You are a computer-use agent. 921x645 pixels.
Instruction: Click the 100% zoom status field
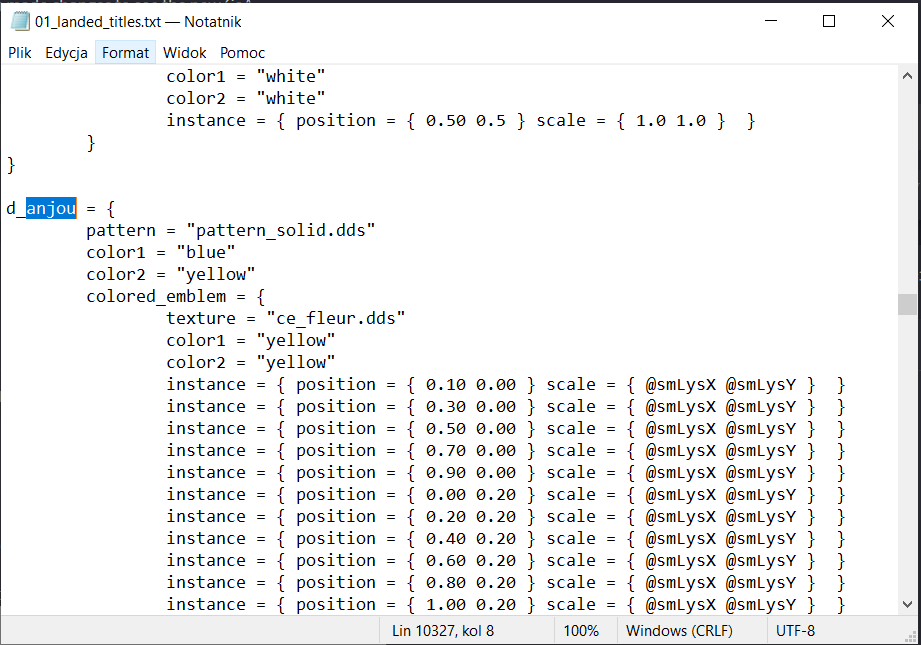click(x=580, y=631)
